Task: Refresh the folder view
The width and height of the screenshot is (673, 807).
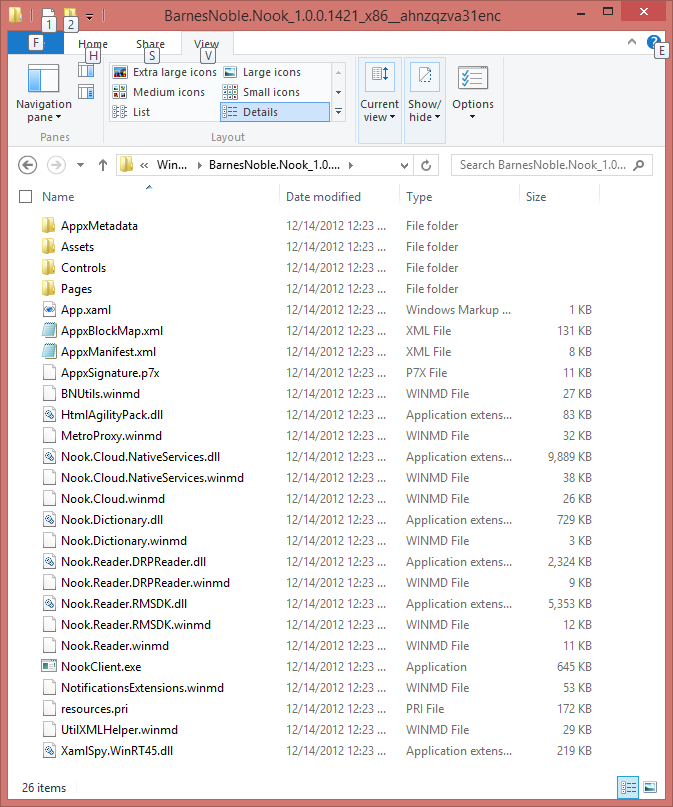Action: tap(426, 165)
